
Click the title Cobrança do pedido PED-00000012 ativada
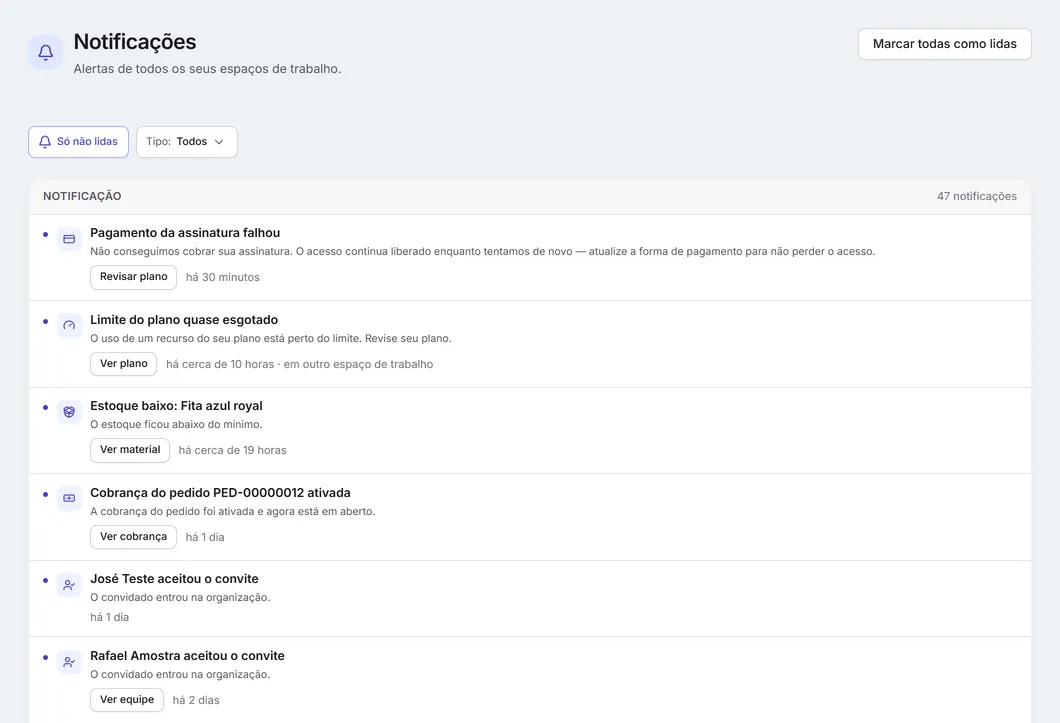220,493
